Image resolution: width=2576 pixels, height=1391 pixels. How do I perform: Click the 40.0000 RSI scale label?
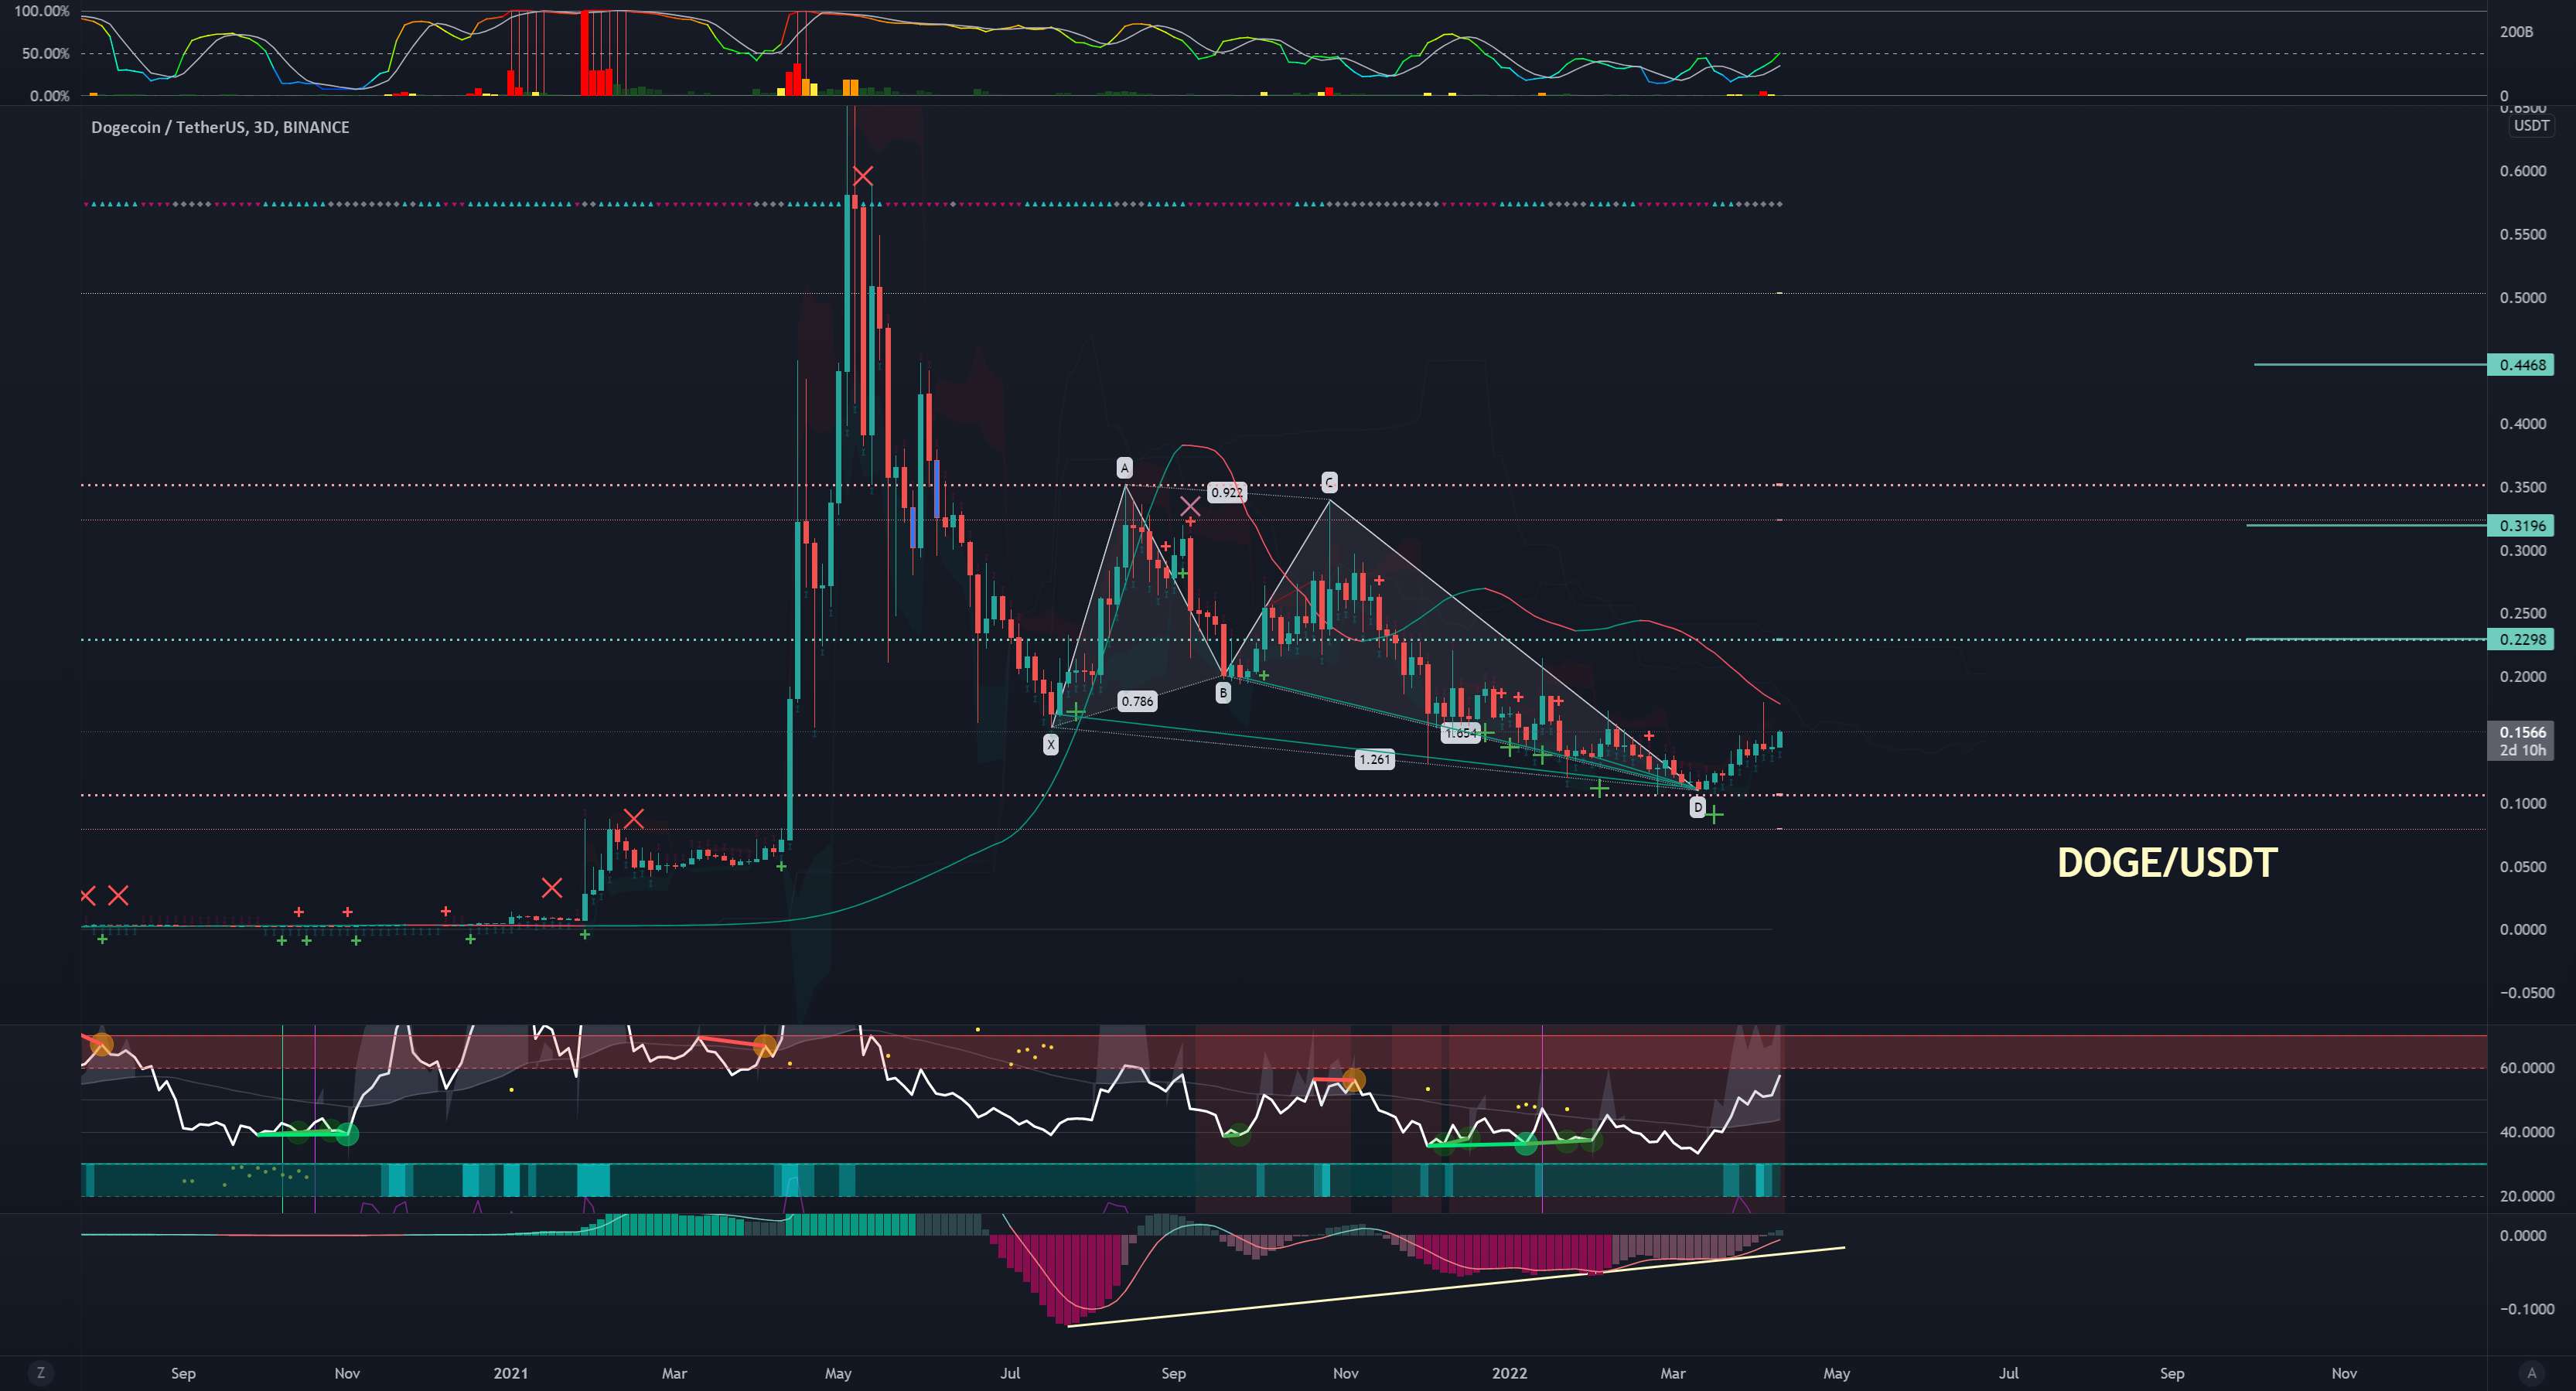pos(2526,1132)
